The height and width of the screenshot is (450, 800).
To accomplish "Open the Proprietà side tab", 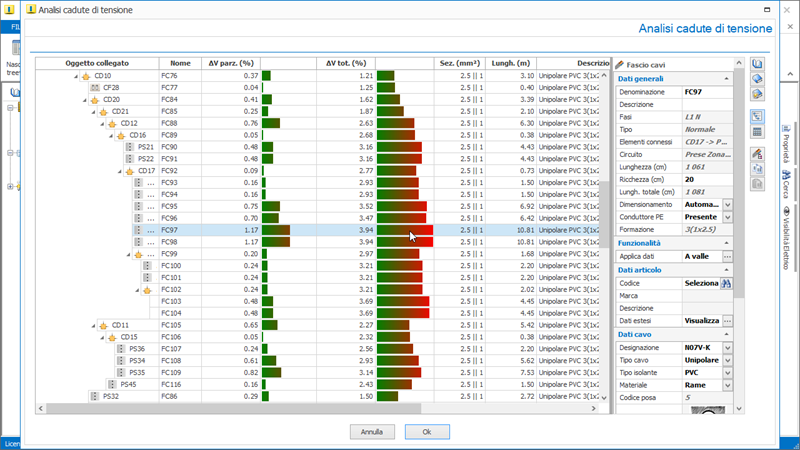I will click(786, 144).
